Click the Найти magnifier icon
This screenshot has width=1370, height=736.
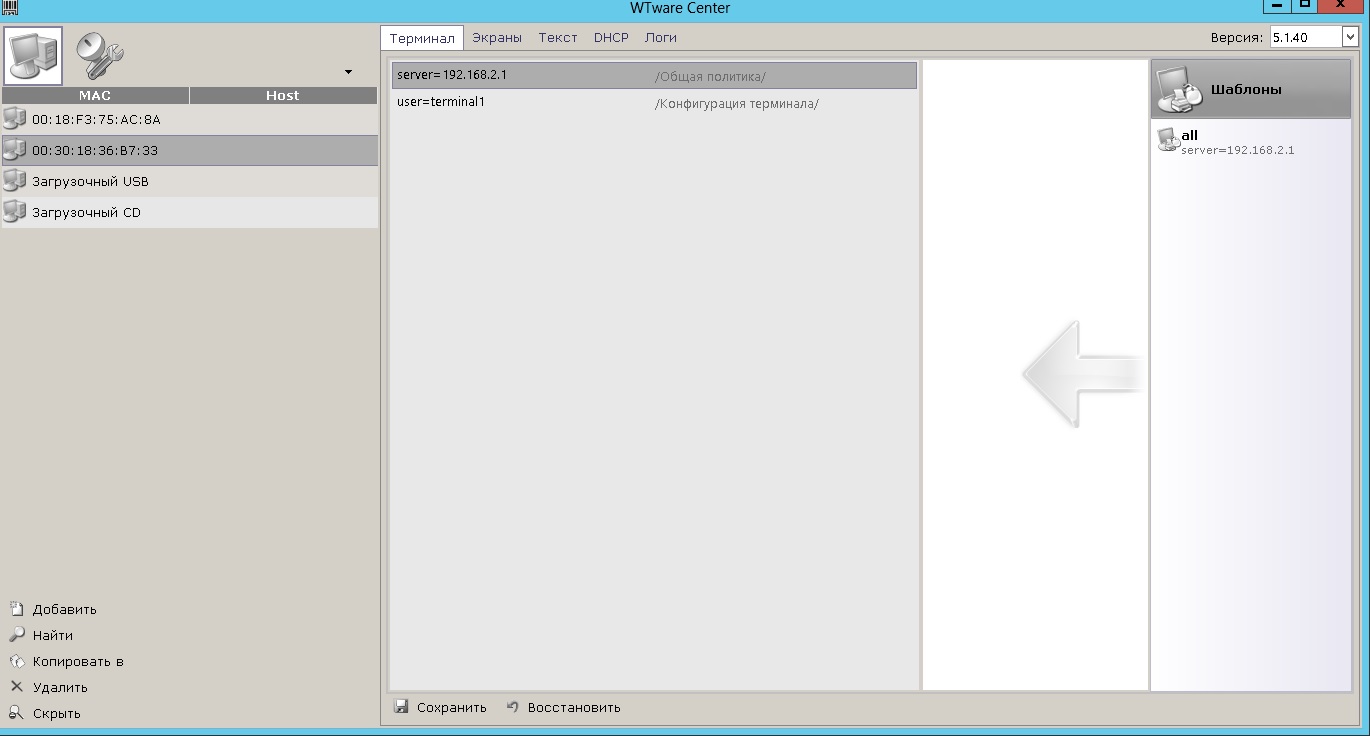[x=16, y=635]
